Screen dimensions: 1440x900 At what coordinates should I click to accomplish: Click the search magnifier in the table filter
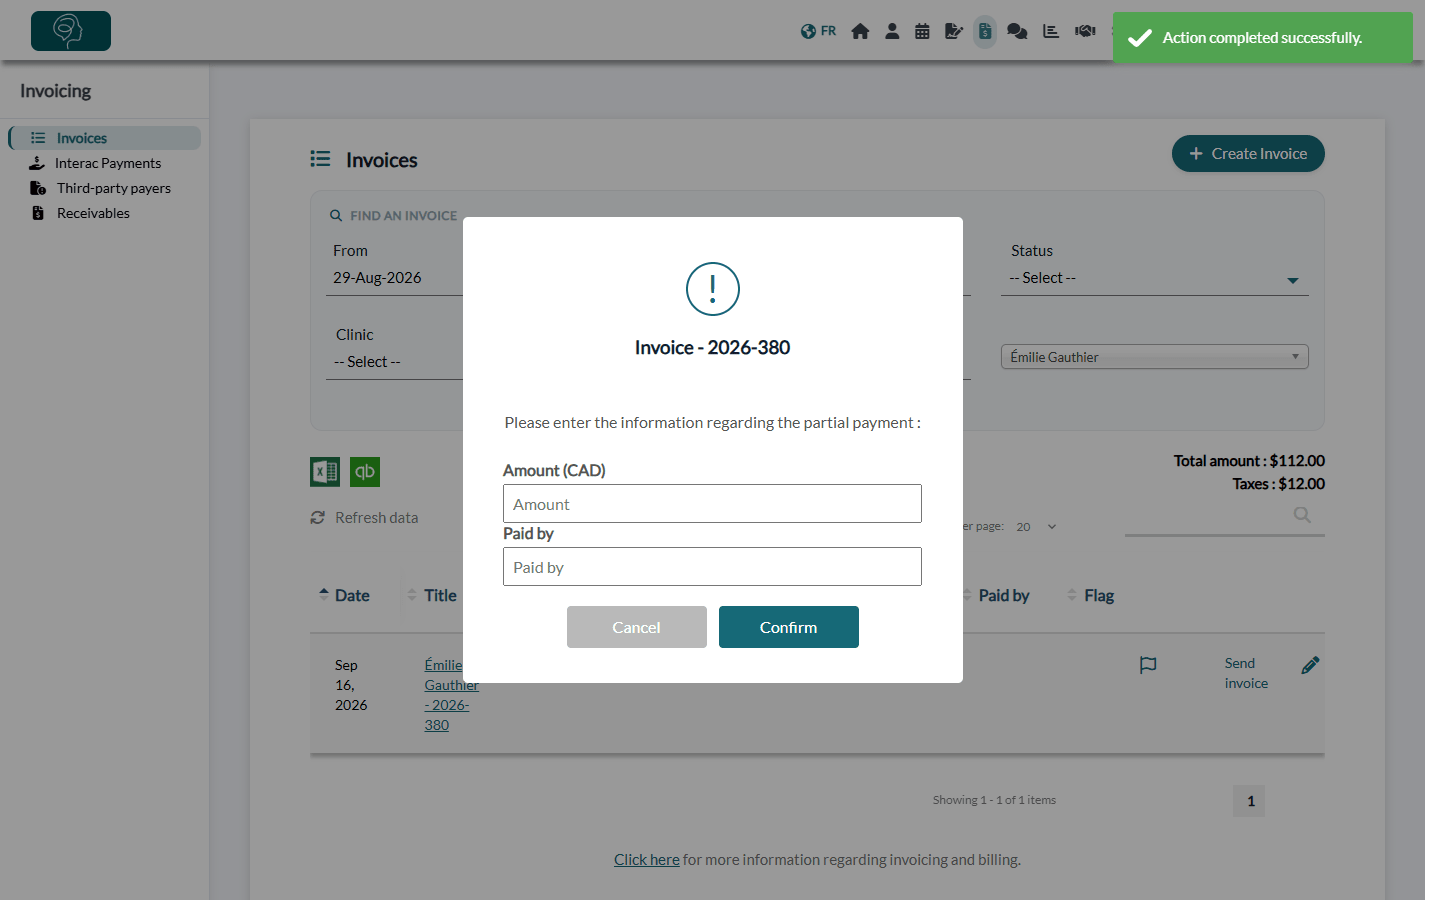(1302, 515)
